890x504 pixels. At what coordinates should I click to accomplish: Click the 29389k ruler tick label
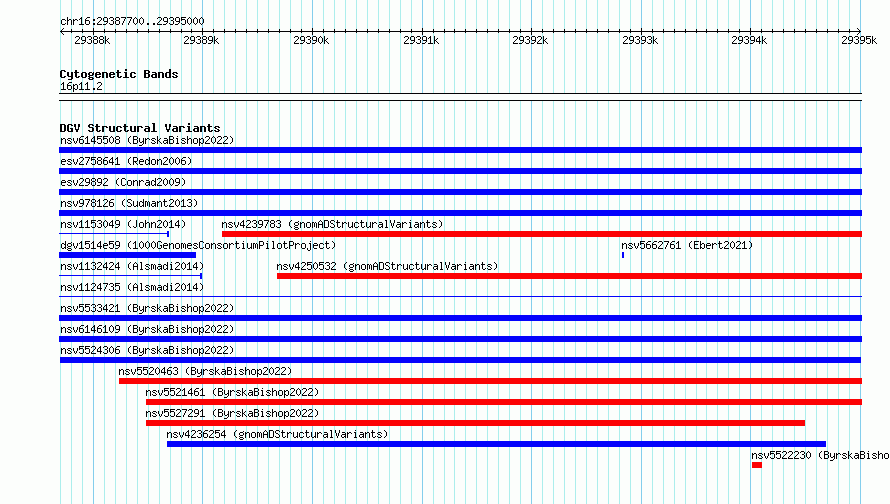201,40
